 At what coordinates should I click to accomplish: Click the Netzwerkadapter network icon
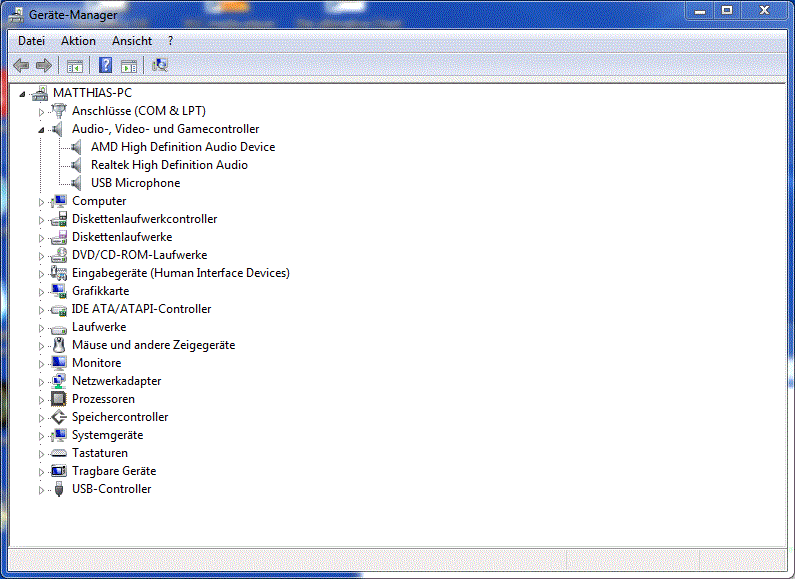pos(59,381)
